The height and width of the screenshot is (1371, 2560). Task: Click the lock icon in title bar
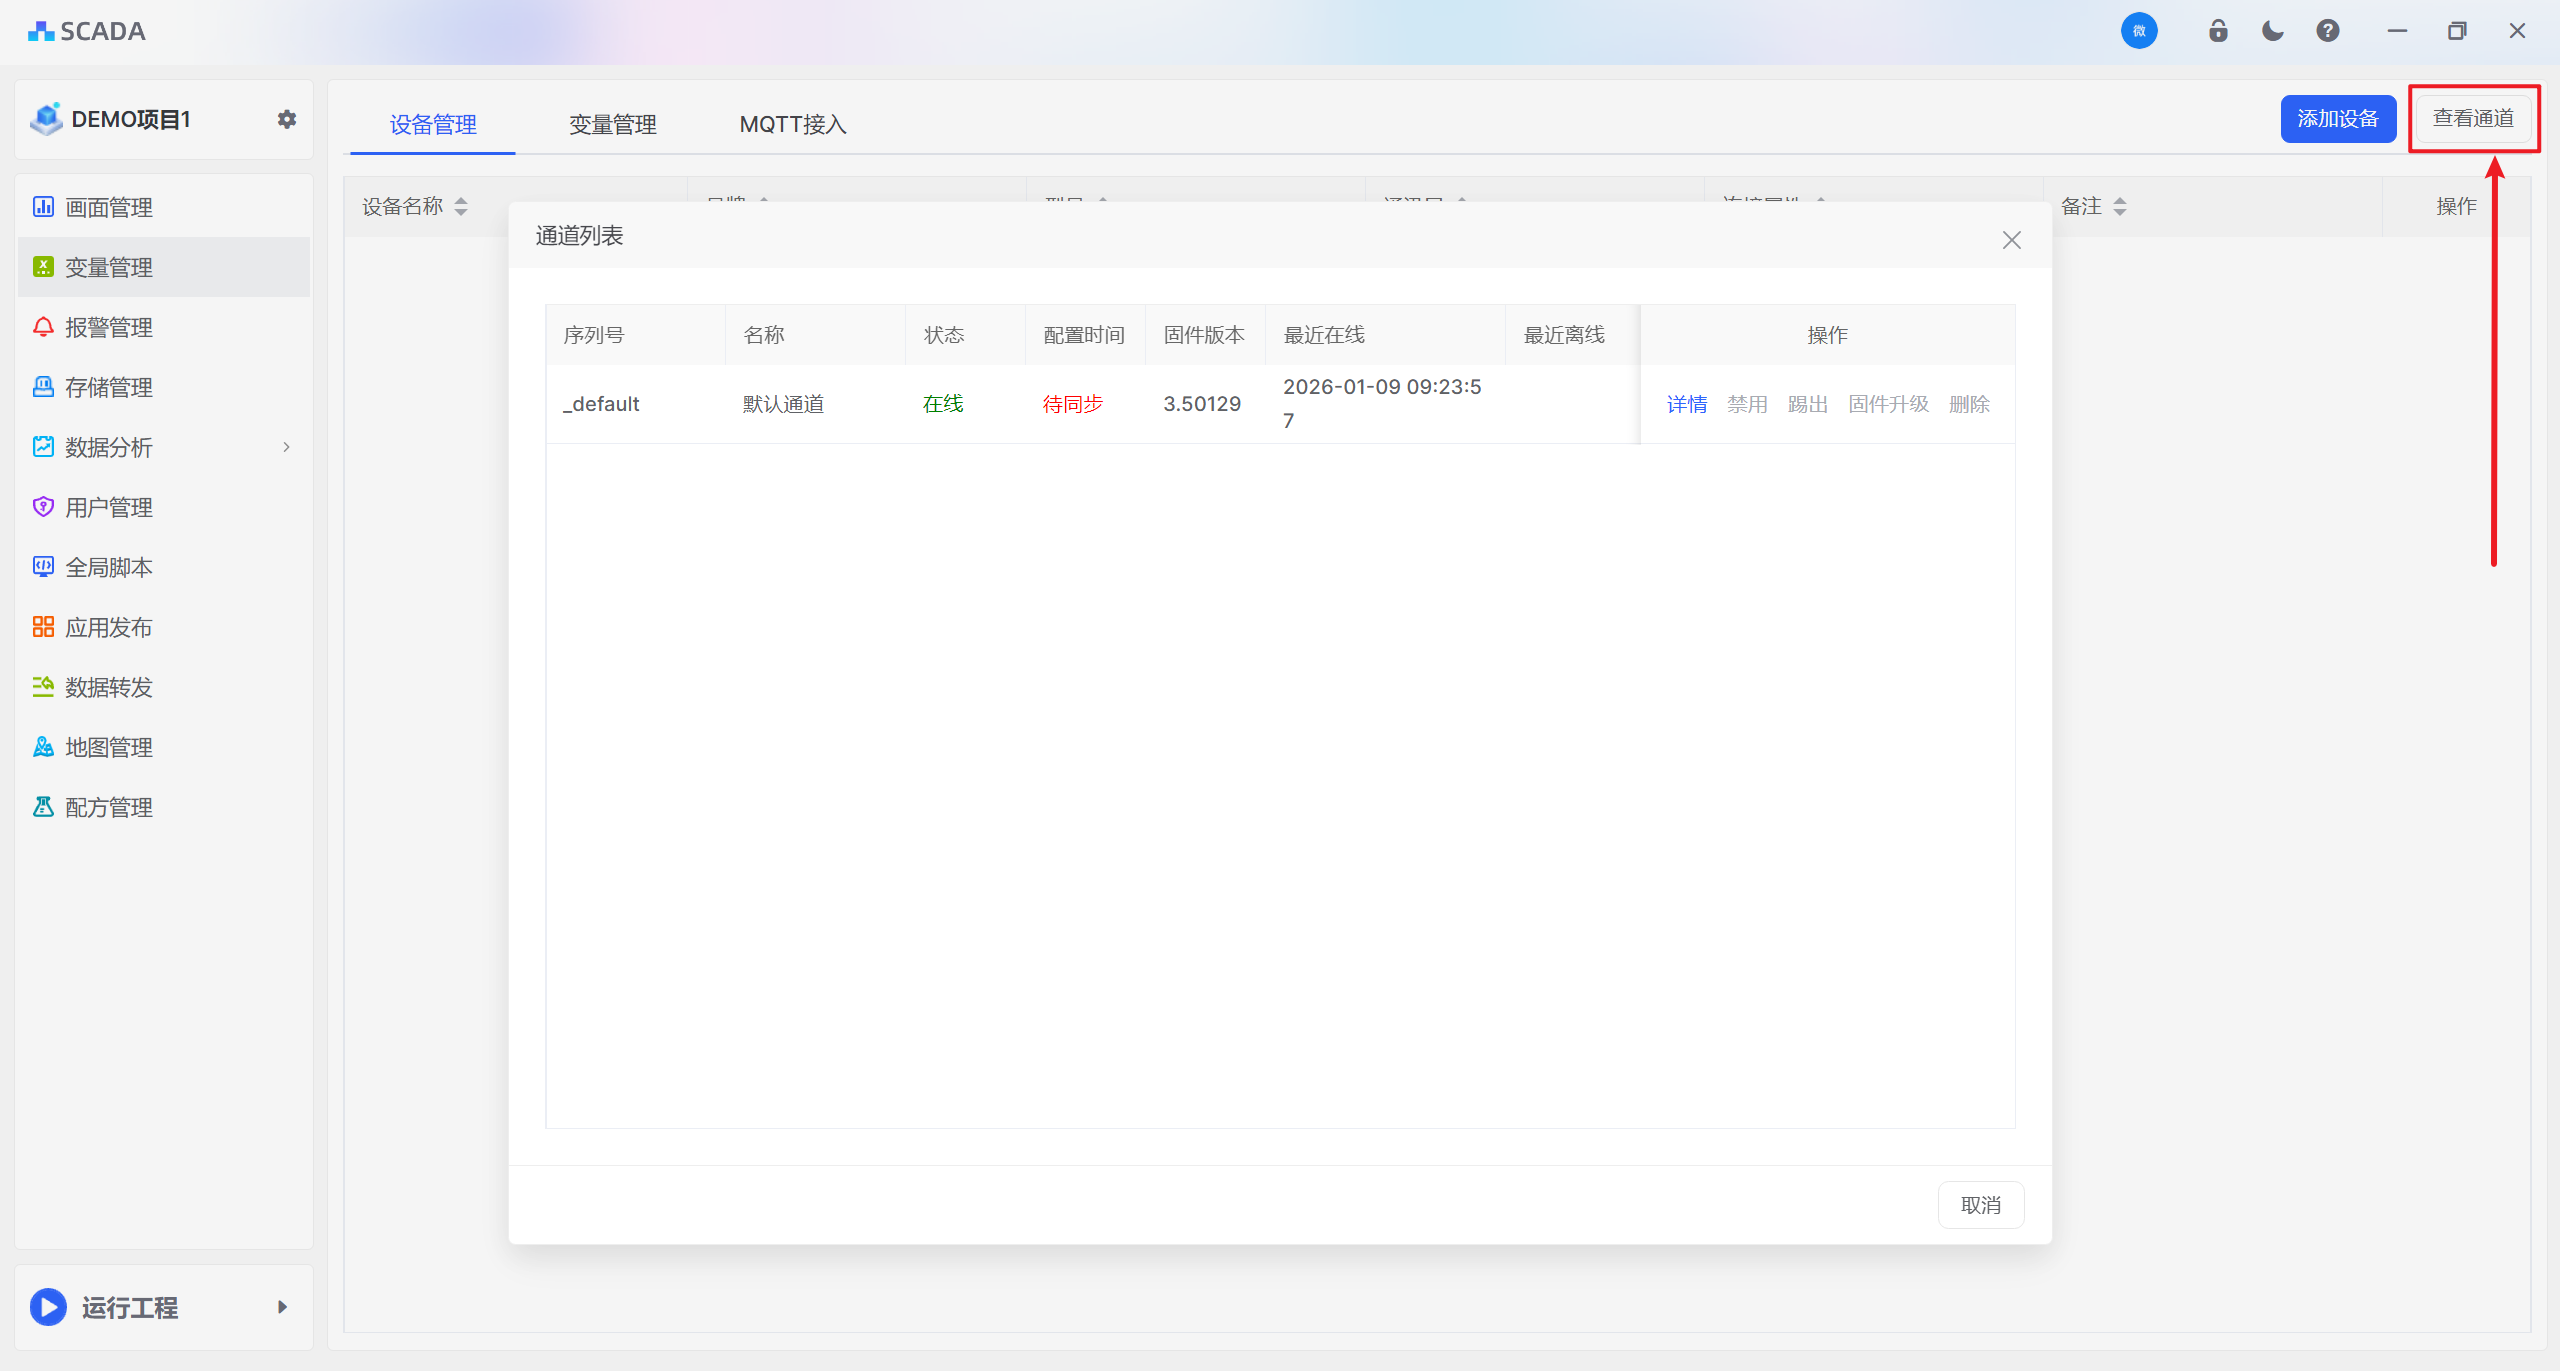click(x=2218, y=31)
